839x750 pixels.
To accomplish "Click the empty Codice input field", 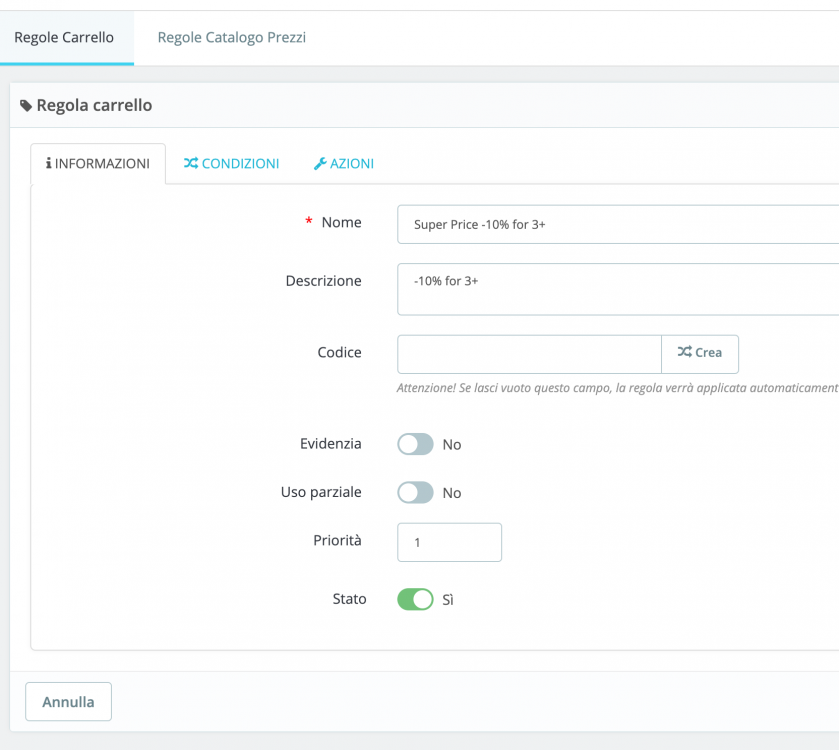I will point(529,354).
